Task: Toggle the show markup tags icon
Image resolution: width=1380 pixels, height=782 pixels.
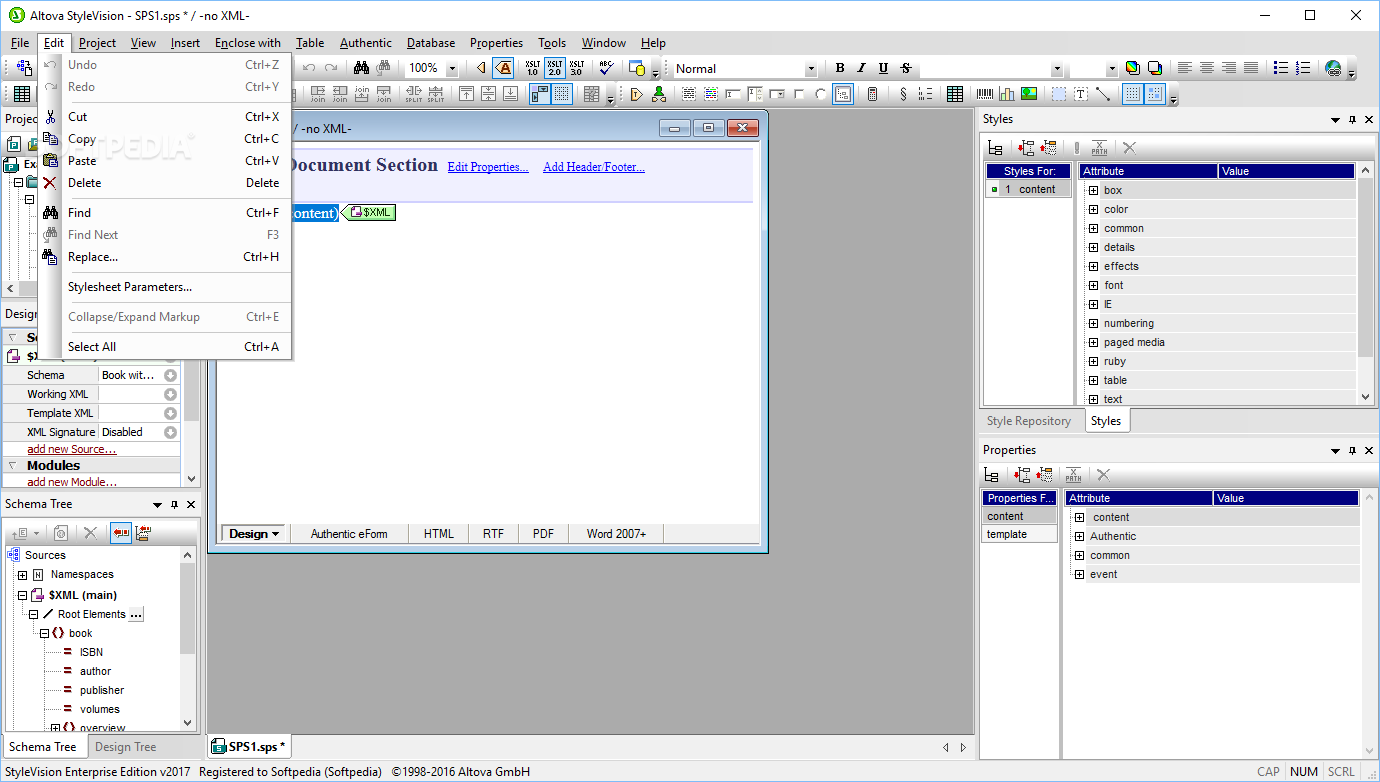Action: tap(504, 68)
